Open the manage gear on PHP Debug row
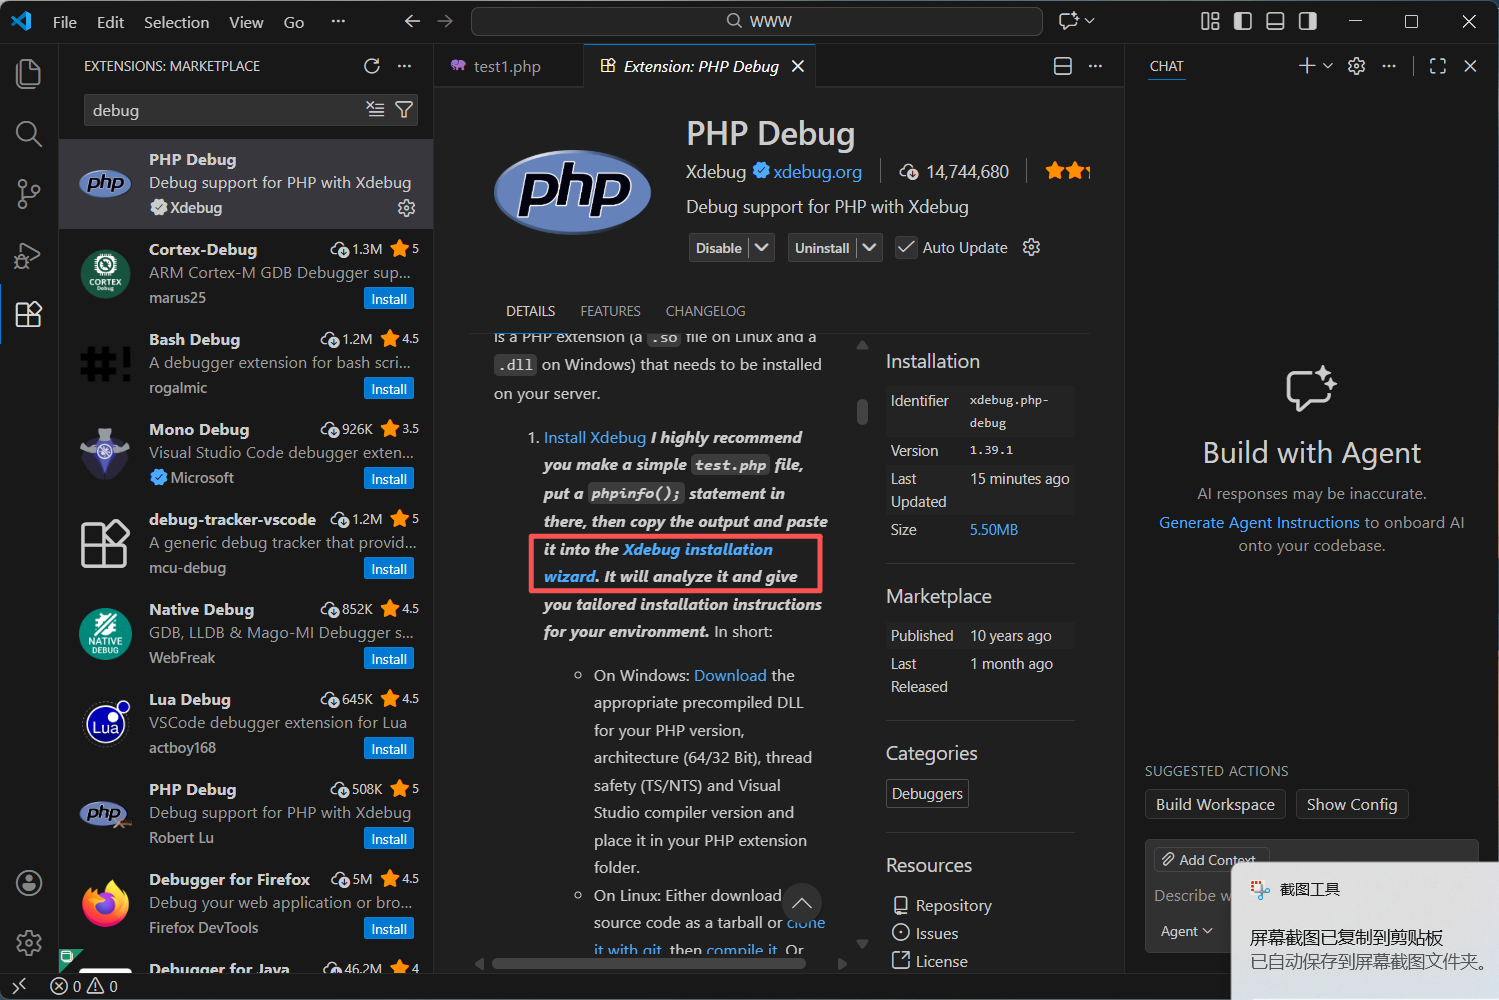 click(406, 208)
